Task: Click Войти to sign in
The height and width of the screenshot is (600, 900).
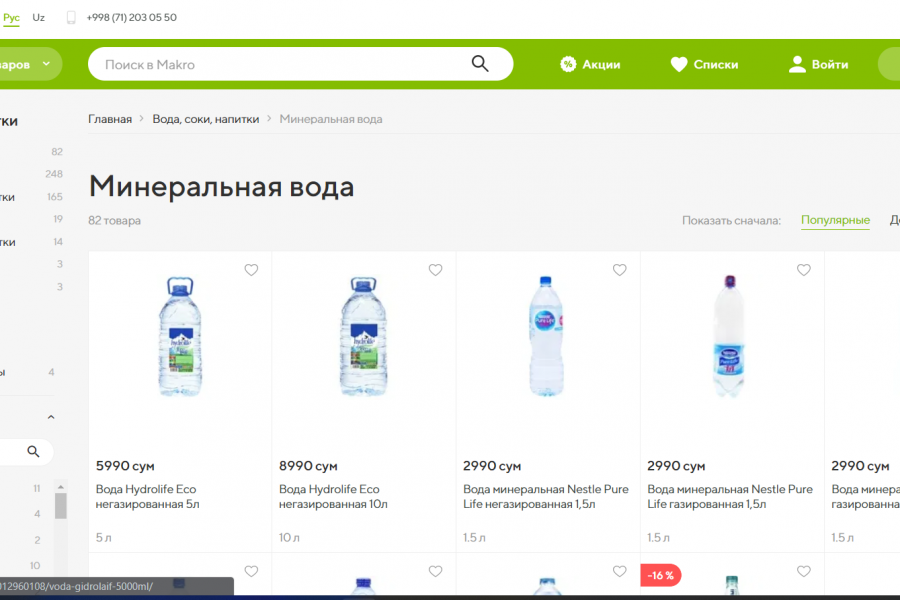Action: coord(830,64)
